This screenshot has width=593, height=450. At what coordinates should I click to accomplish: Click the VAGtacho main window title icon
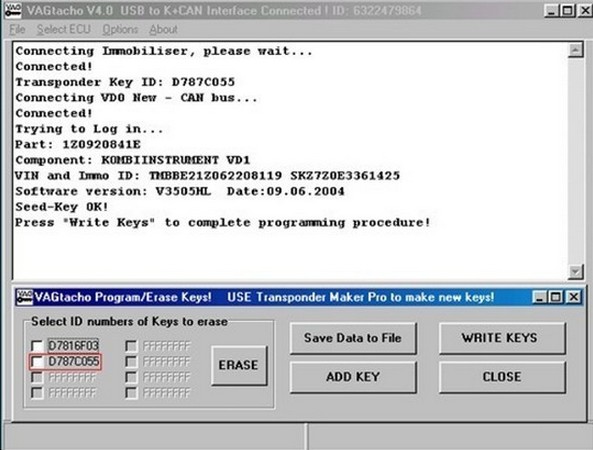pyautogui.click(x=13, y=10)
